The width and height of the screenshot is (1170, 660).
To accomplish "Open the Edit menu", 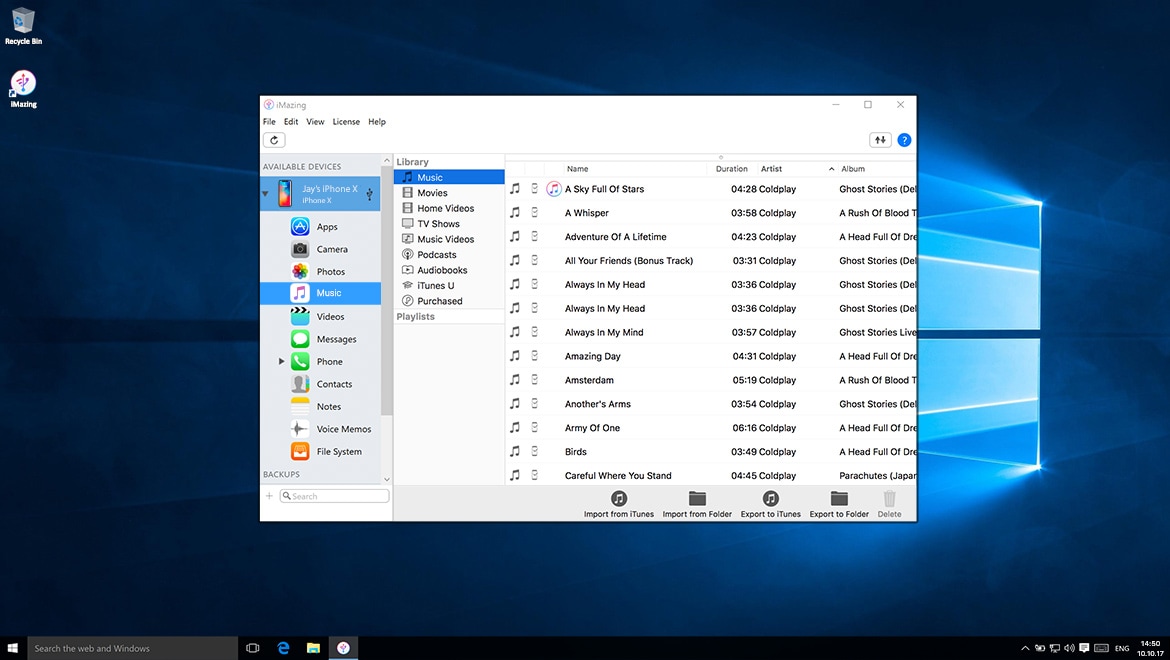I will click(290, 121).
